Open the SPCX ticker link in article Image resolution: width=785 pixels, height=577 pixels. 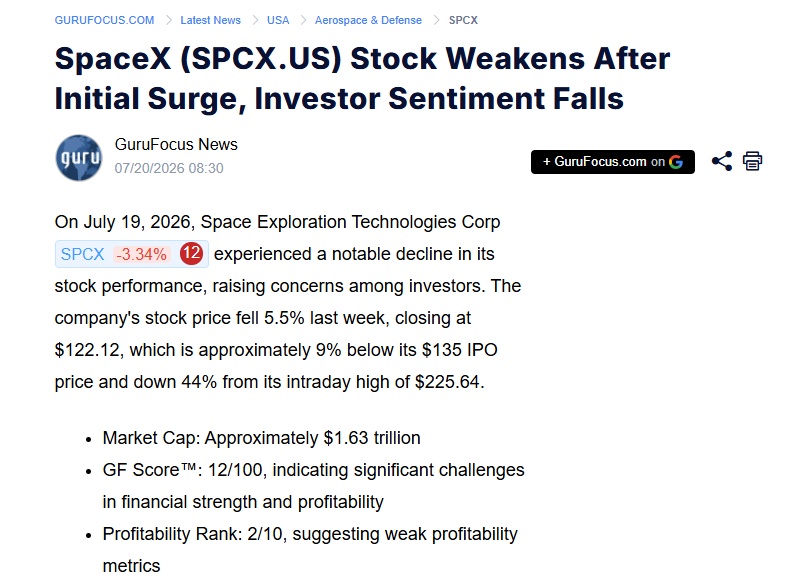[x=83, y=254]
